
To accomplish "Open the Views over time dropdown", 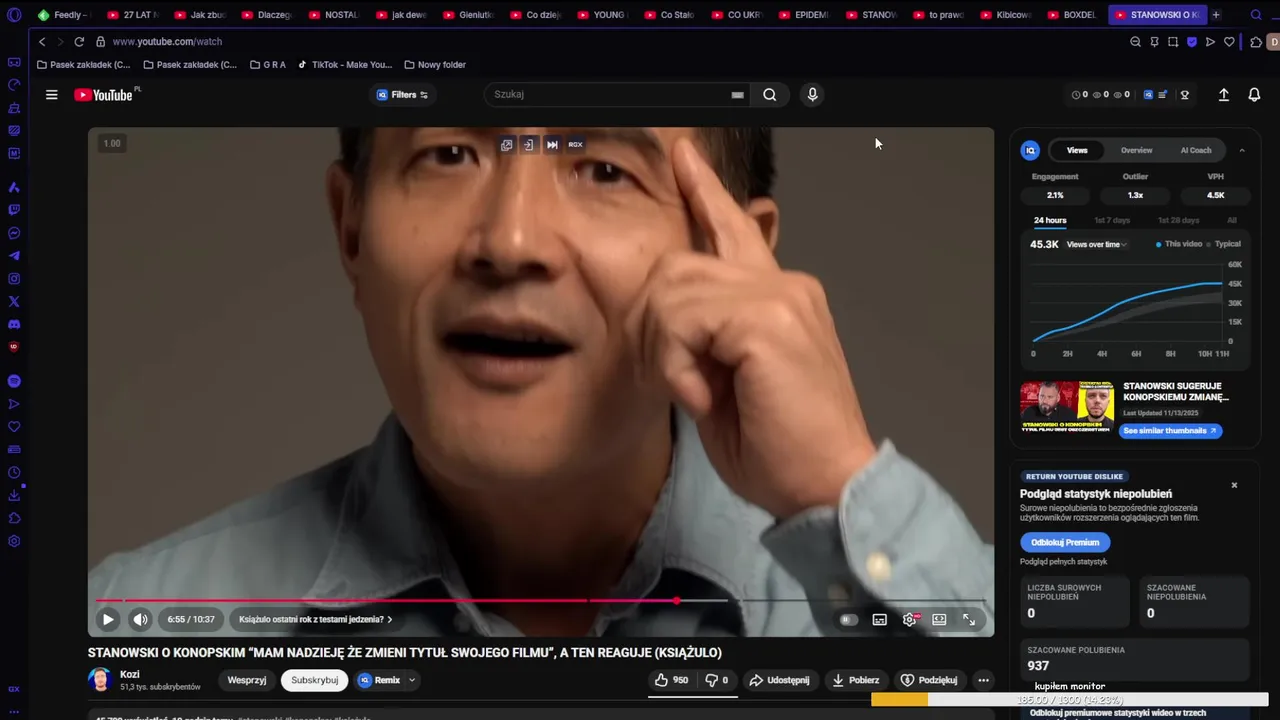I will tap(1096, 244).
